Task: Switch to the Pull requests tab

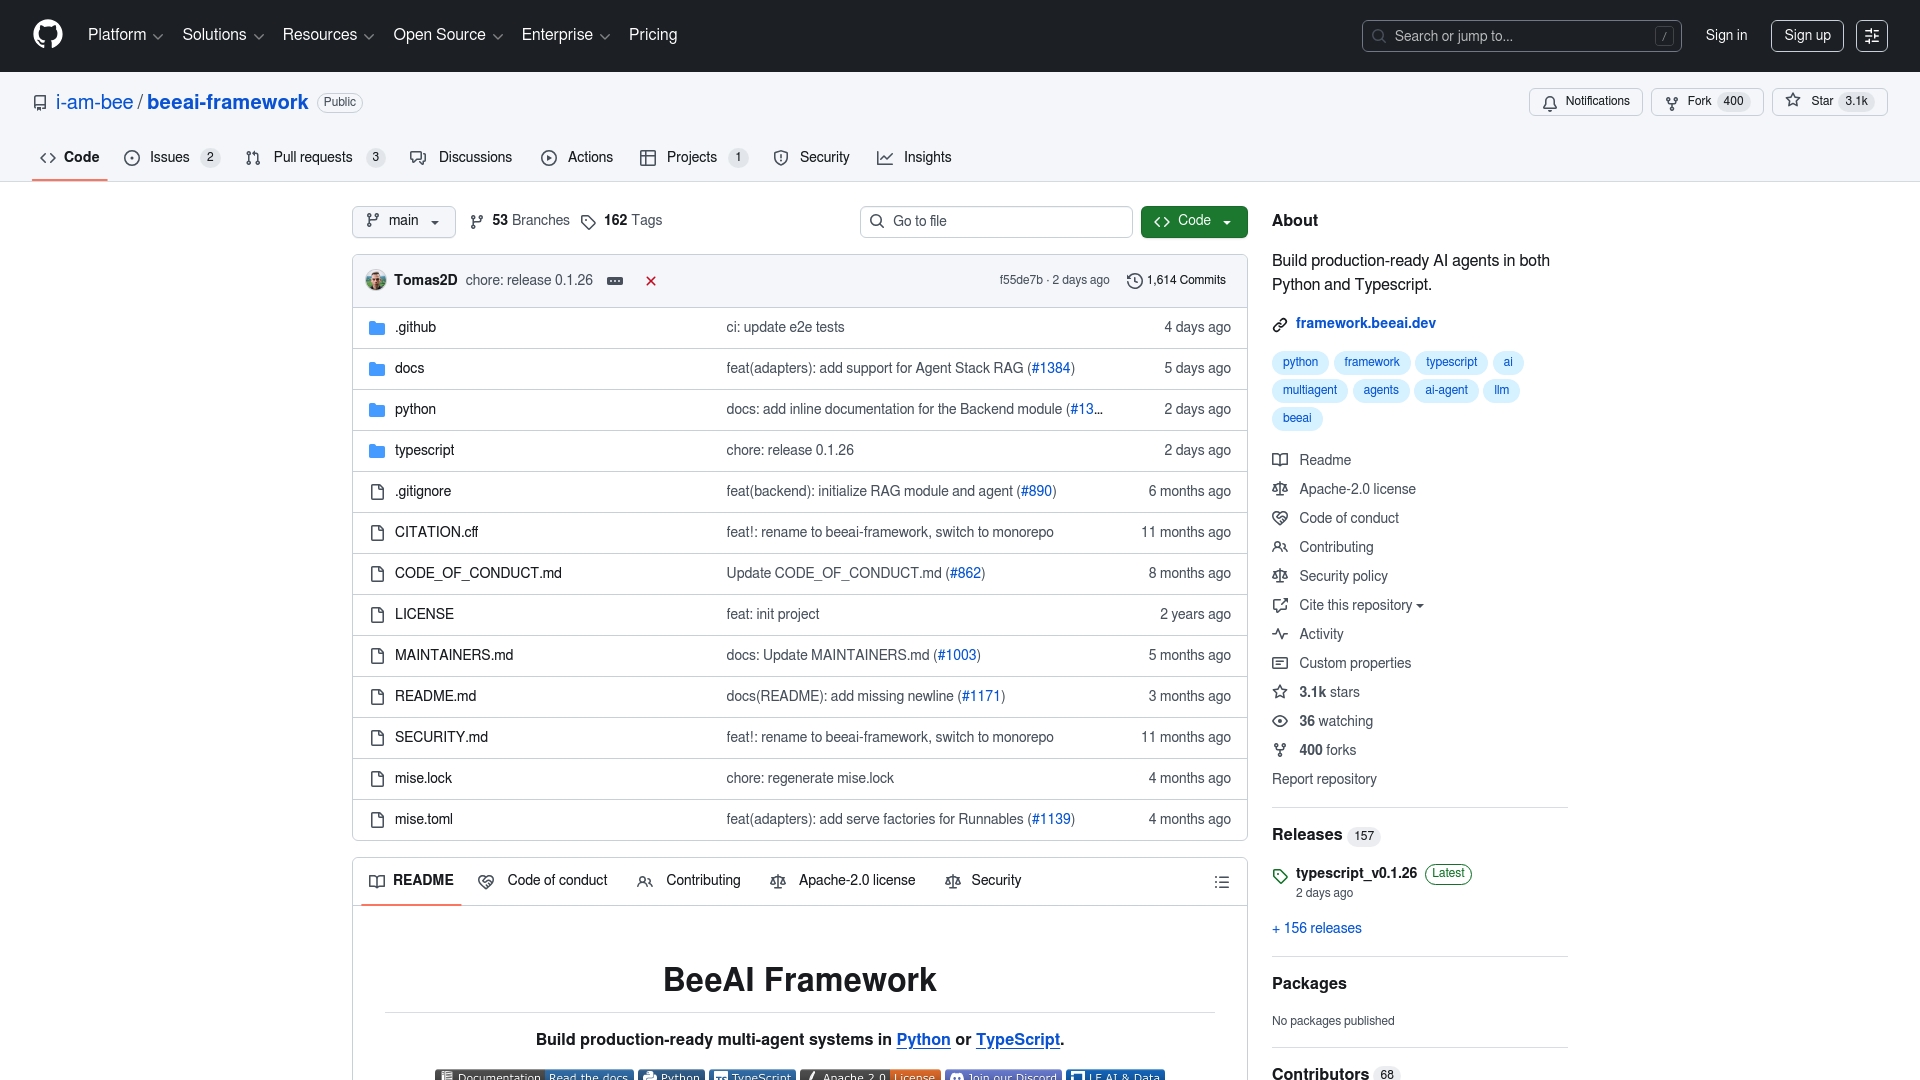Action: click(x=313, y=158)
